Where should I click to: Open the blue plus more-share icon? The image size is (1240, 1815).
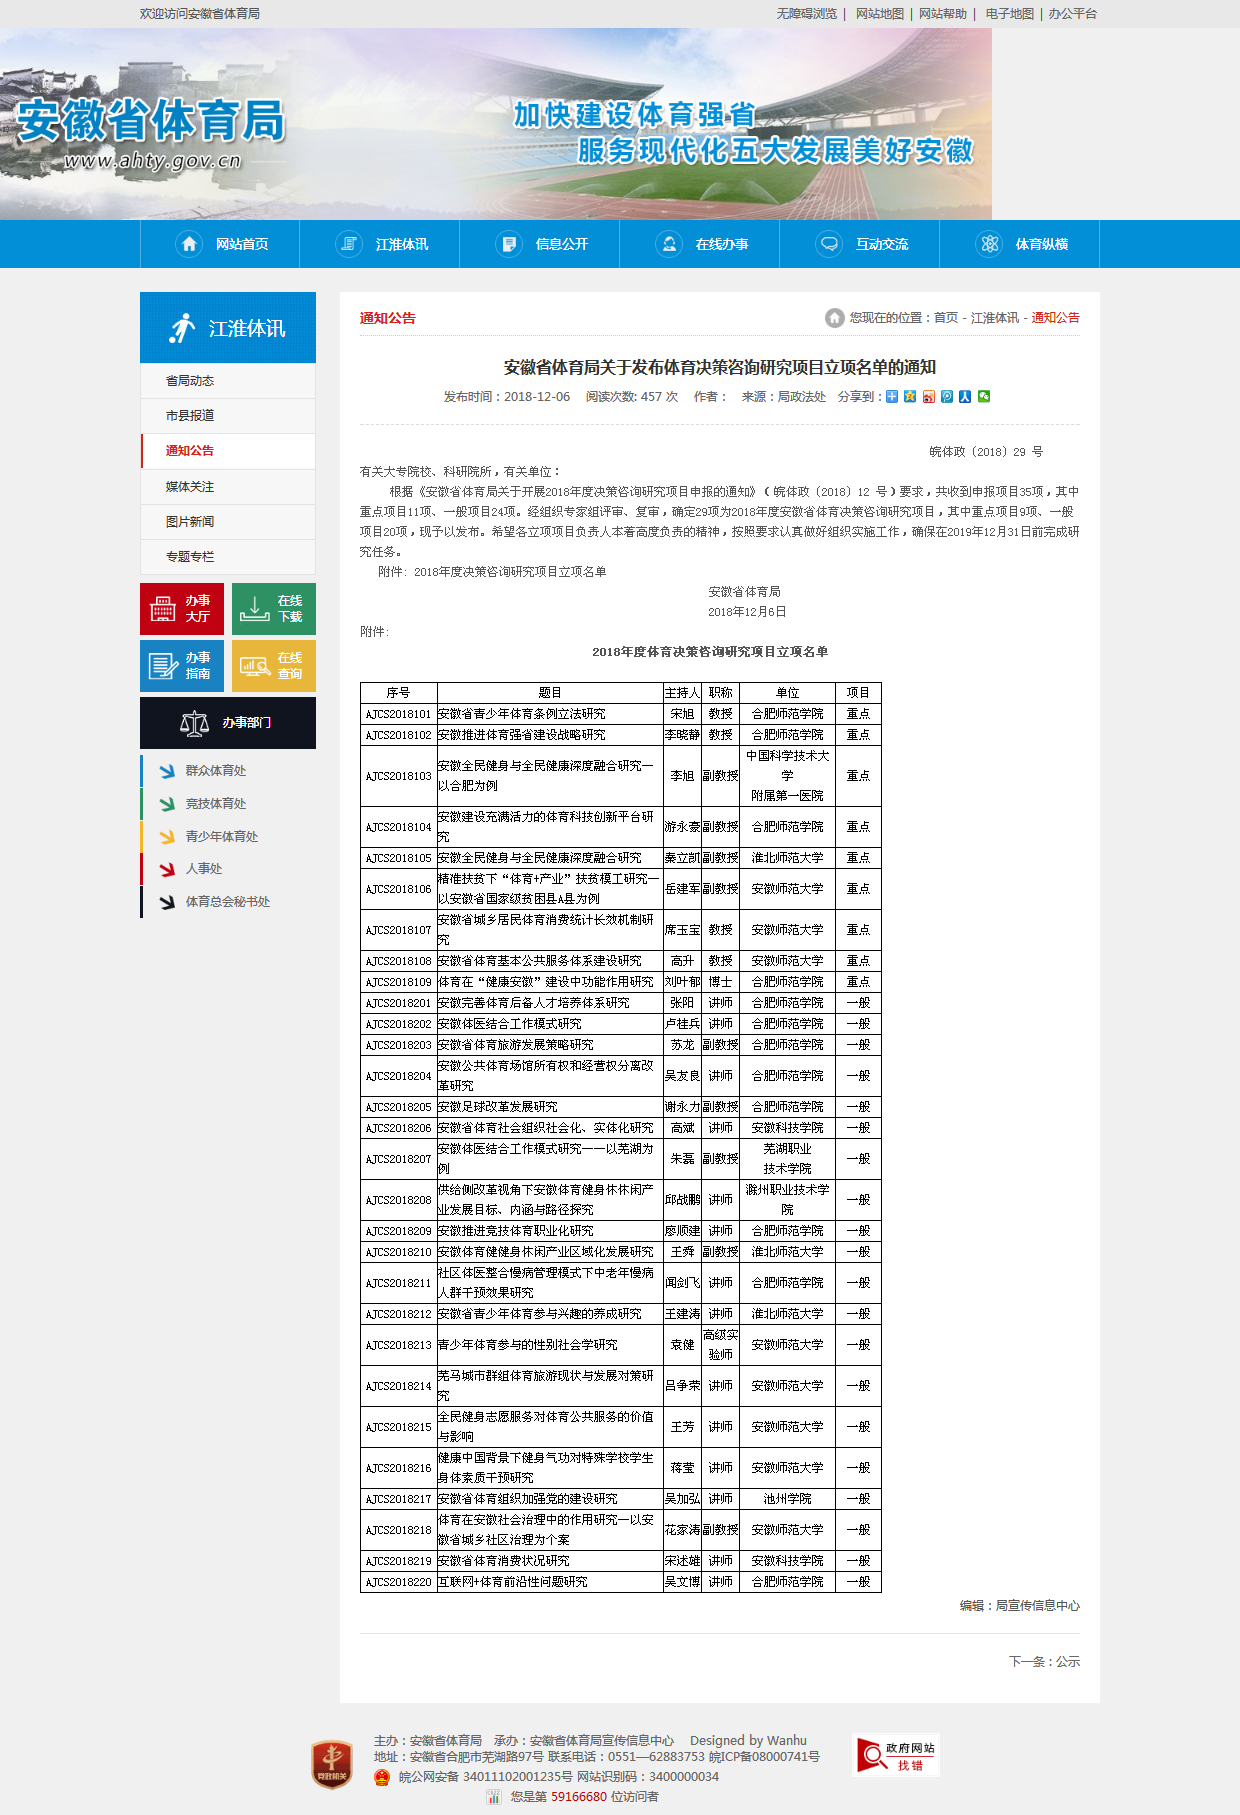pyautogui.click(x=892, y=397)
